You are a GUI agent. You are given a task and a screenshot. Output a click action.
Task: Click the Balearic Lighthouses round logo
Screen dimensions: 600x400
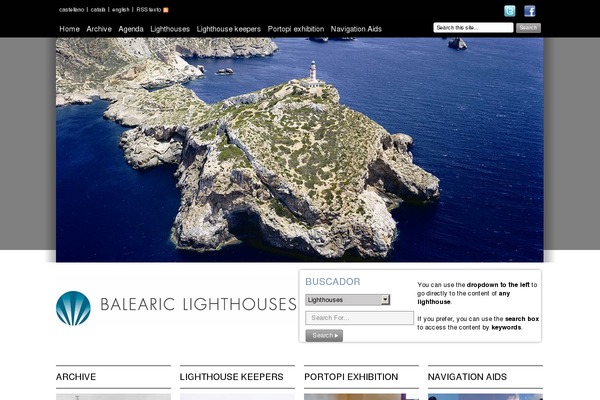coord(73,309)
